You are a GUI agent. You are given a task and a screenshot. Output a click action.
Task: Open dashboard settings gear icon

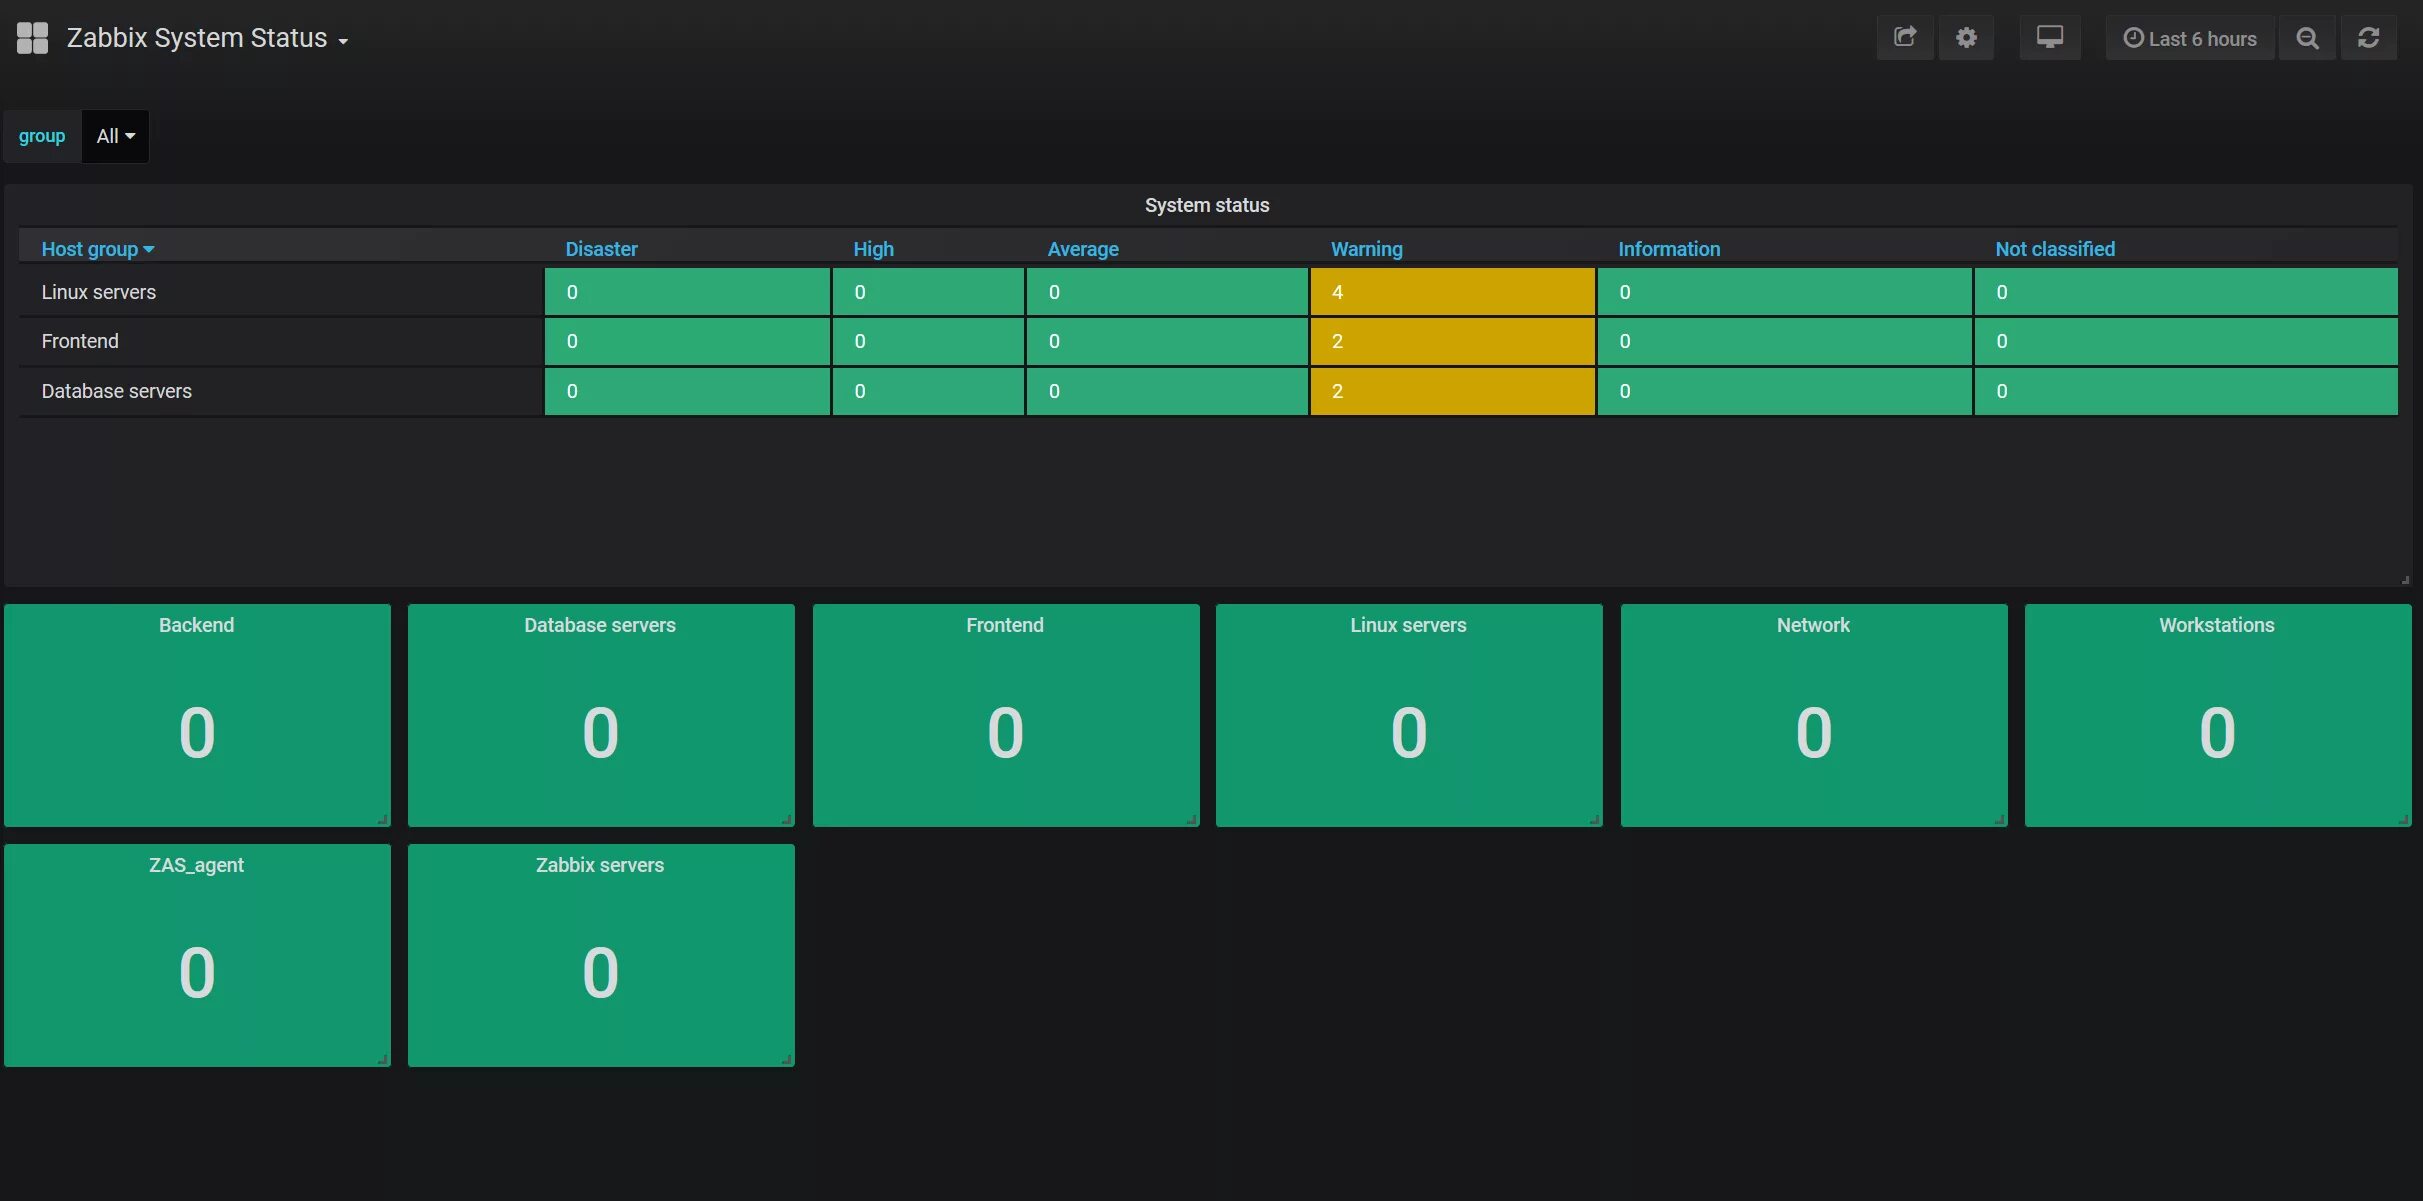[x=1965, y=38]
